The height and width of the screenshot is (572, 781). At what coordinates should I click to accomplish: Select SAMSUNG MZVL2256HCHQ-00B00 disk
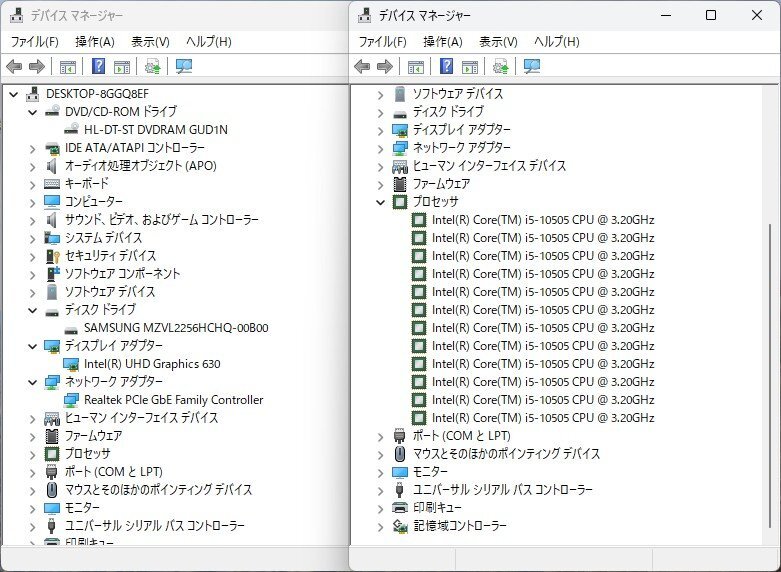pyautogui.click(x=176, y=328)
